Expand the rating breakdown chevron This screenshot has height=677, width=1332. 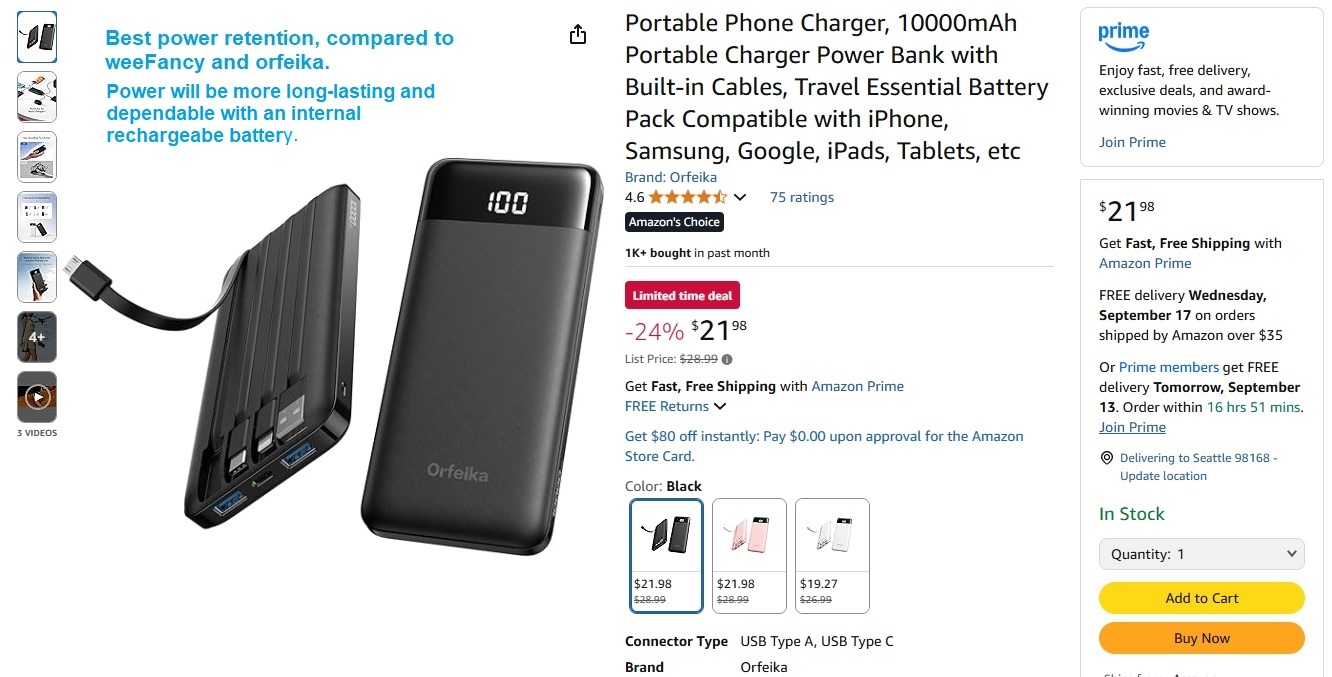click(740, 197)
